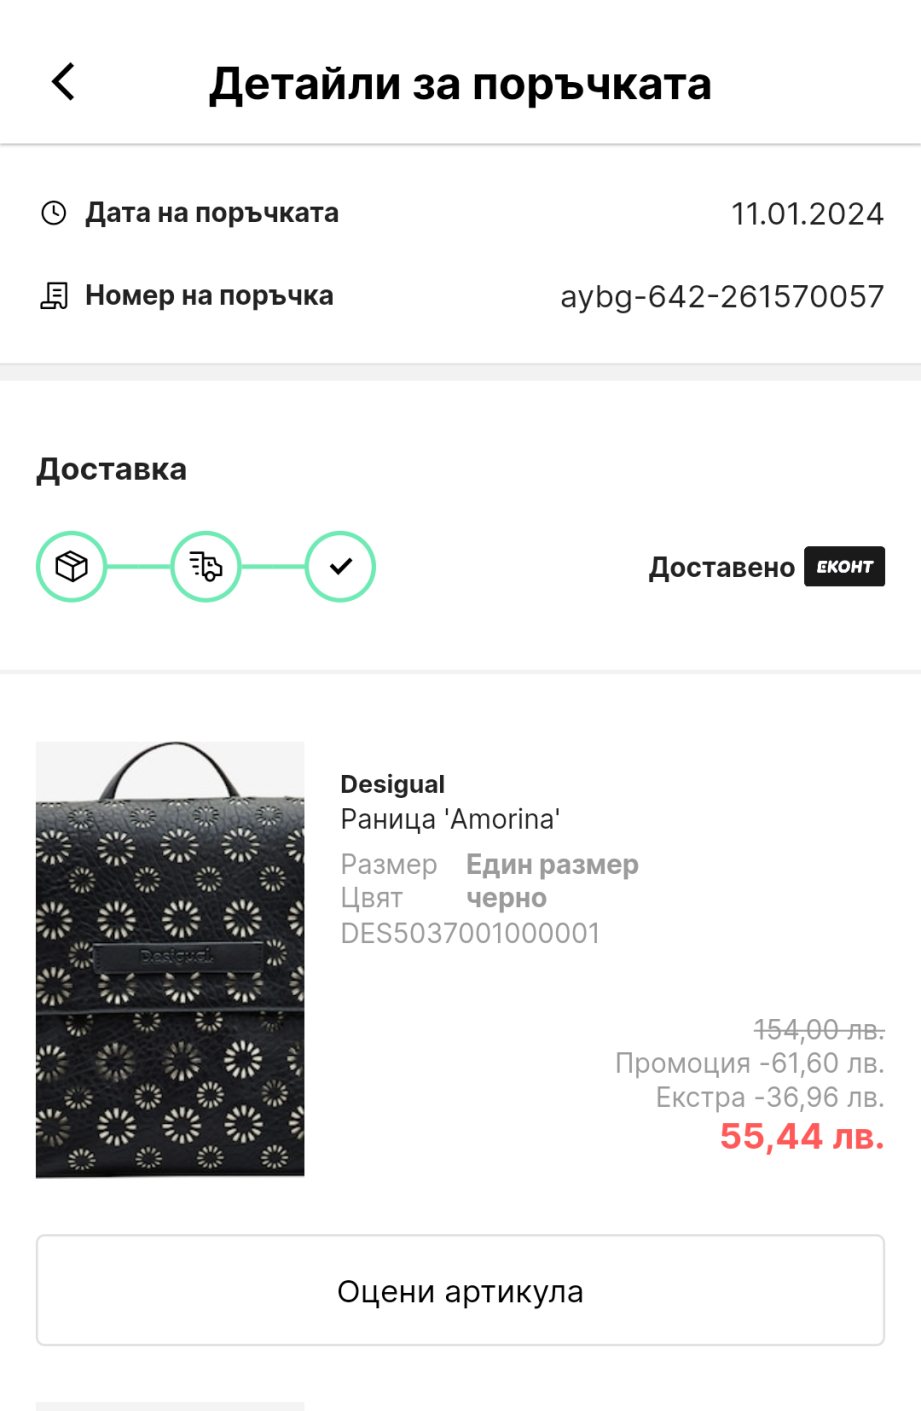Tap the checkmark delivered step icon
Image resolution: width=921 pixels, height=1411 pixels.
pos(340,567)
